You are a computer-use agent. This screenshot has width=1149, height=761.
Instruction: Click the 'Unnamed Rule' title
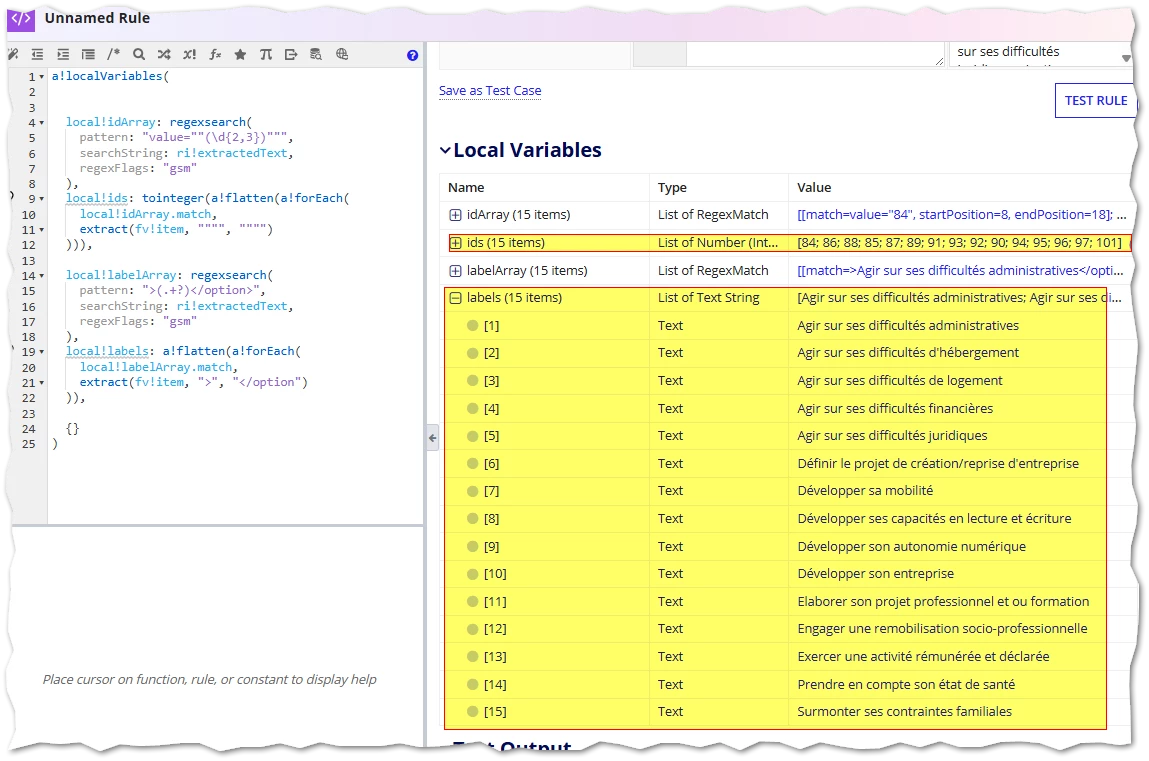97,18
